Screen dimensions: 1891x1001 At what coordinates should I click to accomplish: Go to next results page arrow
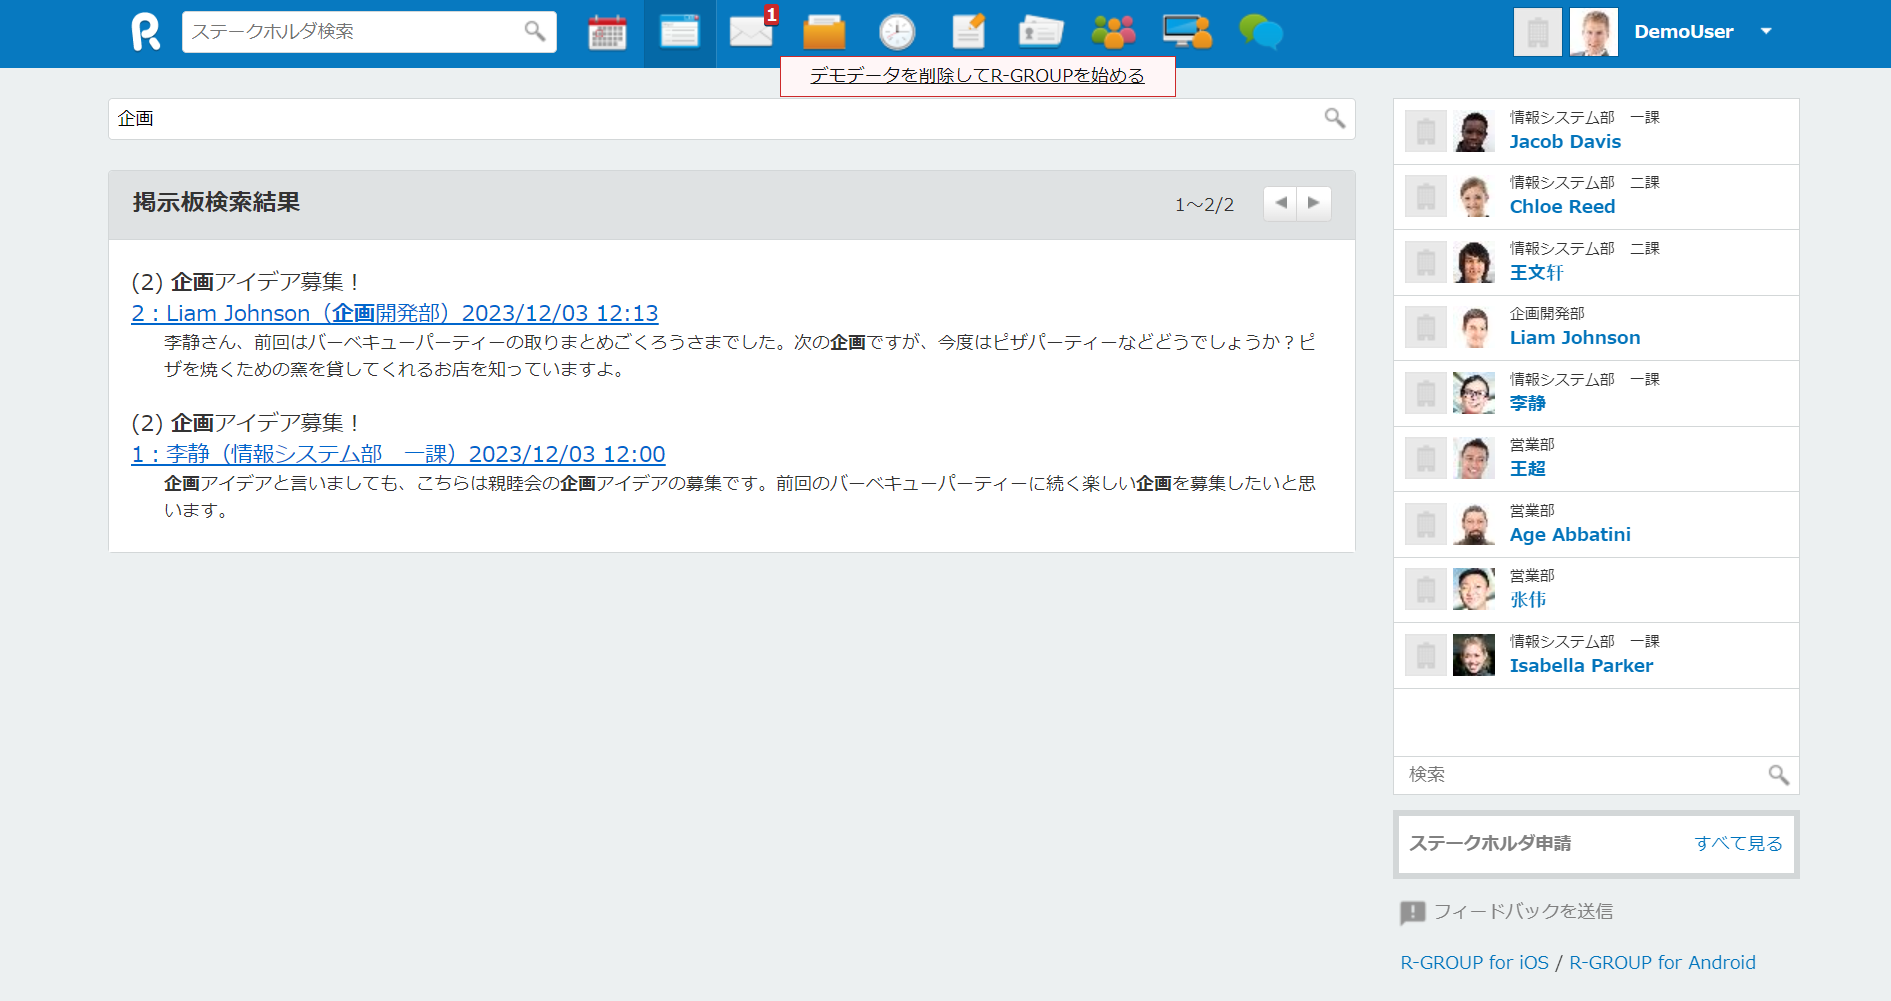point(1314,203)
